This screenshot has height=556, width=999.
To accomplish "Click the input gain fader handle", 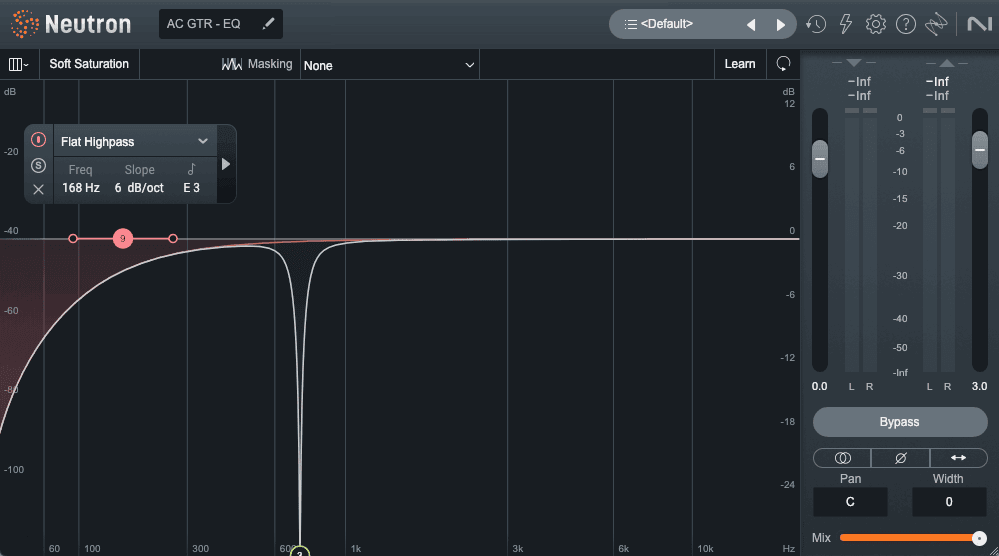I will (x=820, y=159).
